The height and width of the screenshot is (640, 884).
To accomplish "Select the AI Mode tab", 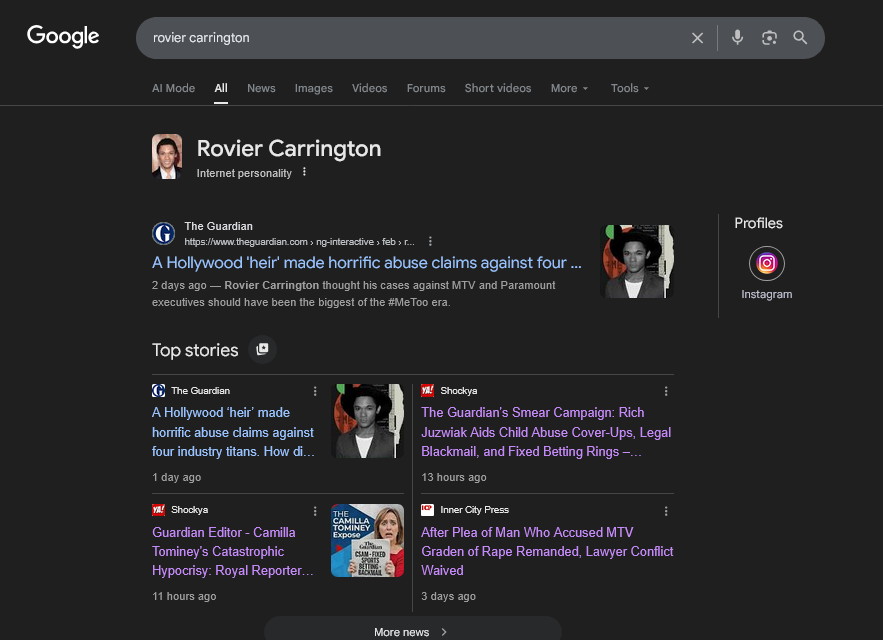I will (173, 88).
